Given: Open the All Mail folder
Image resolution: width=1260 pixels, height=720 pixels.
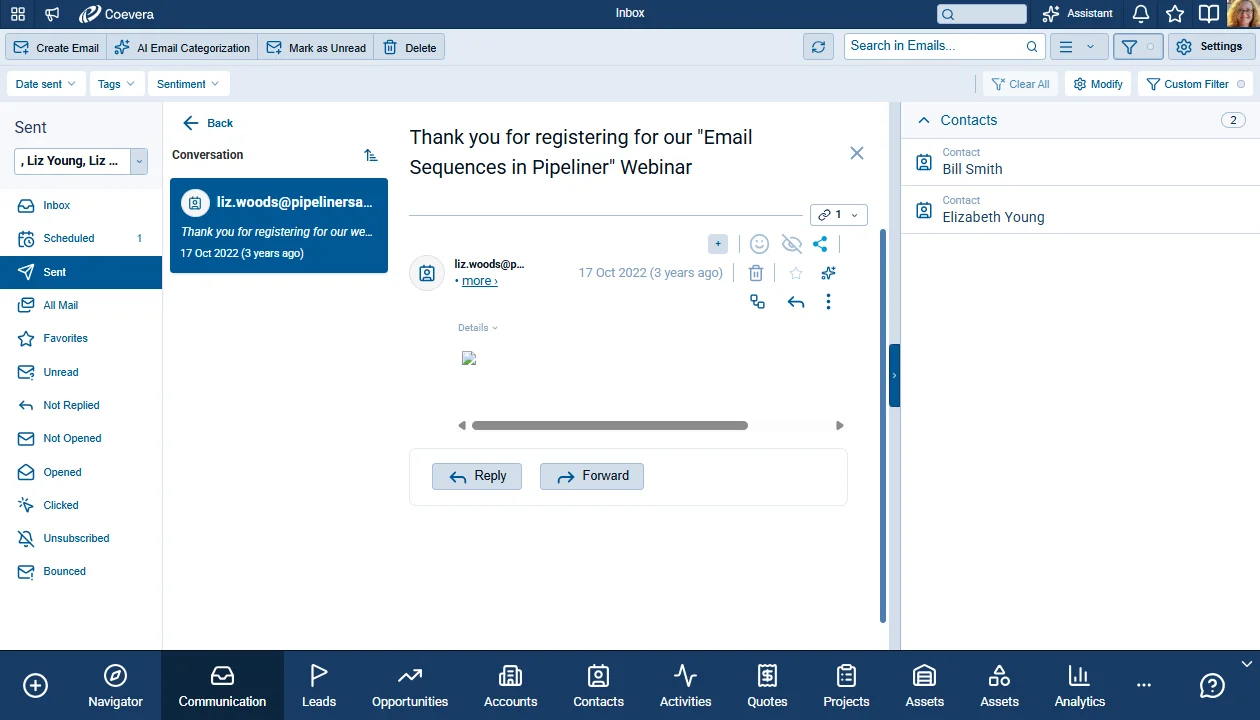Looking at the screenshot, I should (x=81, y=305).
